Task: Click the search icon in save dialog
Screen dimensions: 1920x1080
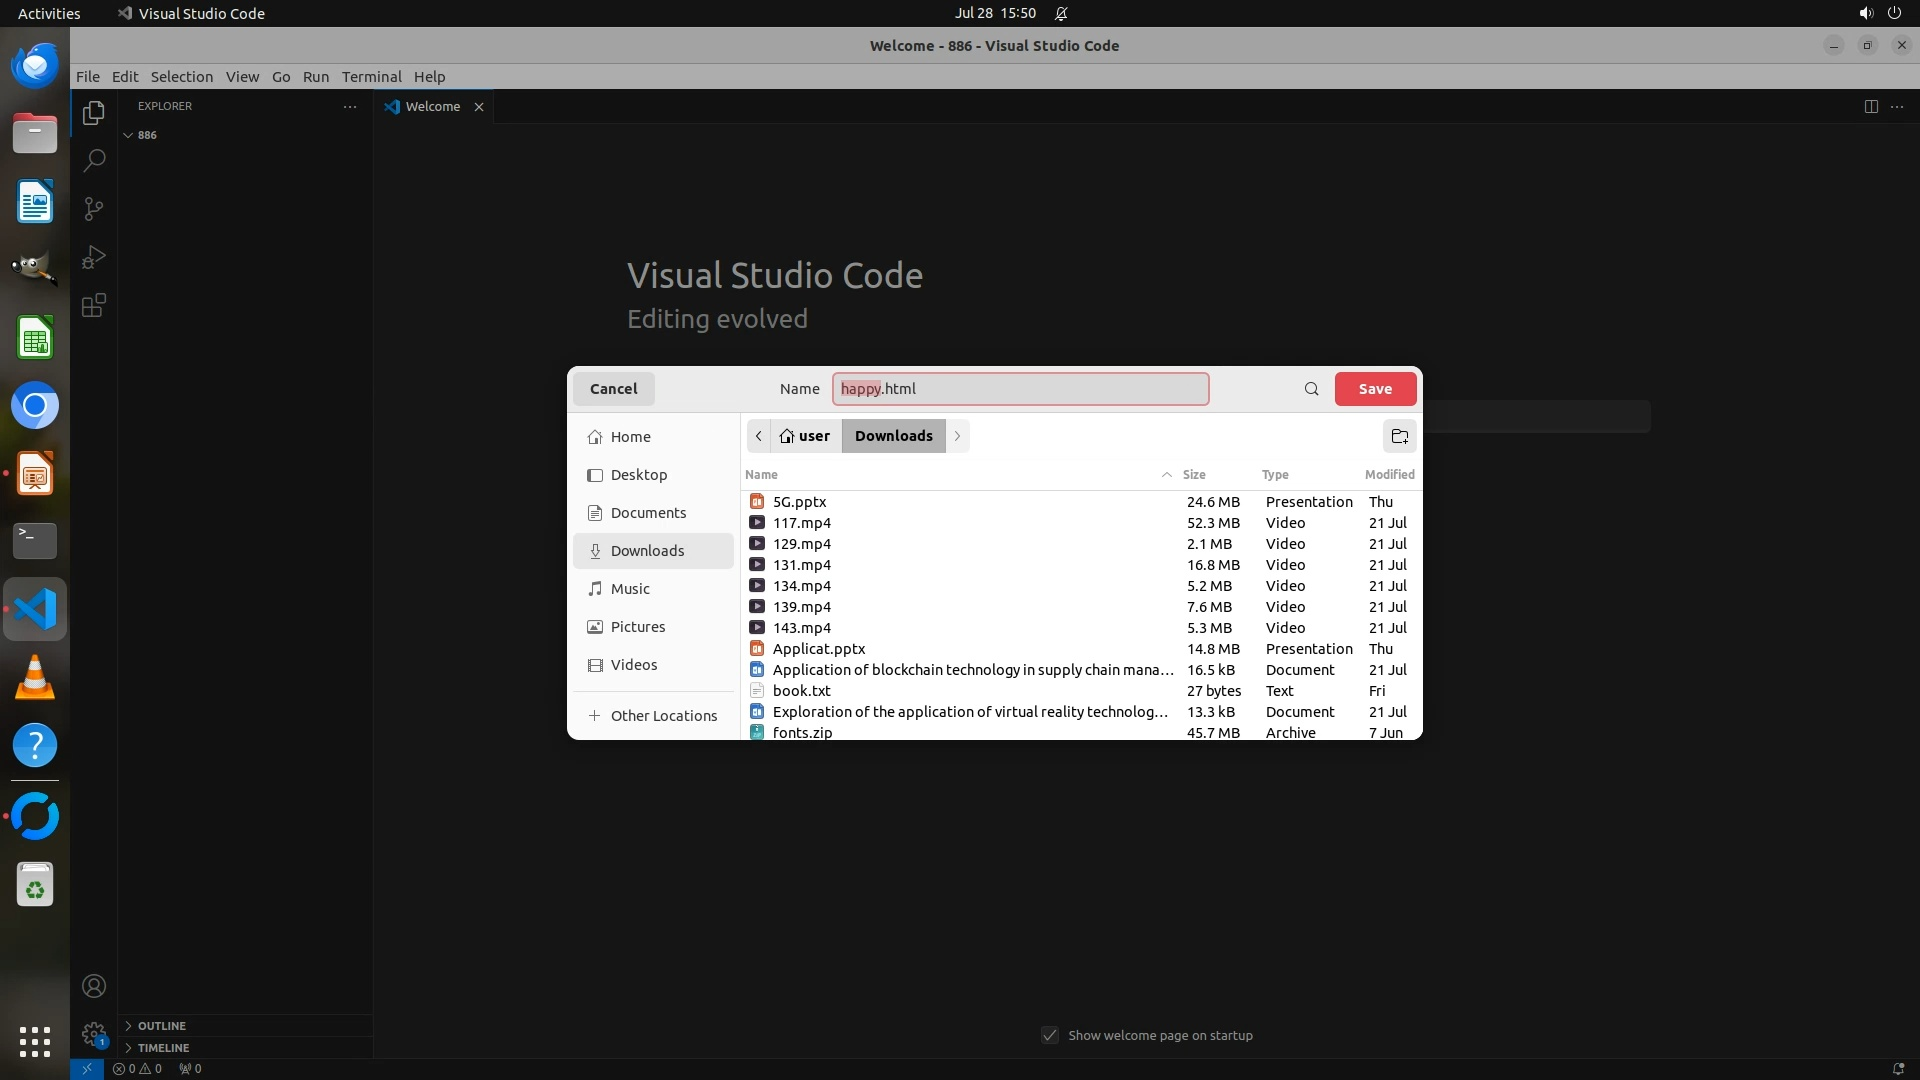Action: tap(1311, 389)
